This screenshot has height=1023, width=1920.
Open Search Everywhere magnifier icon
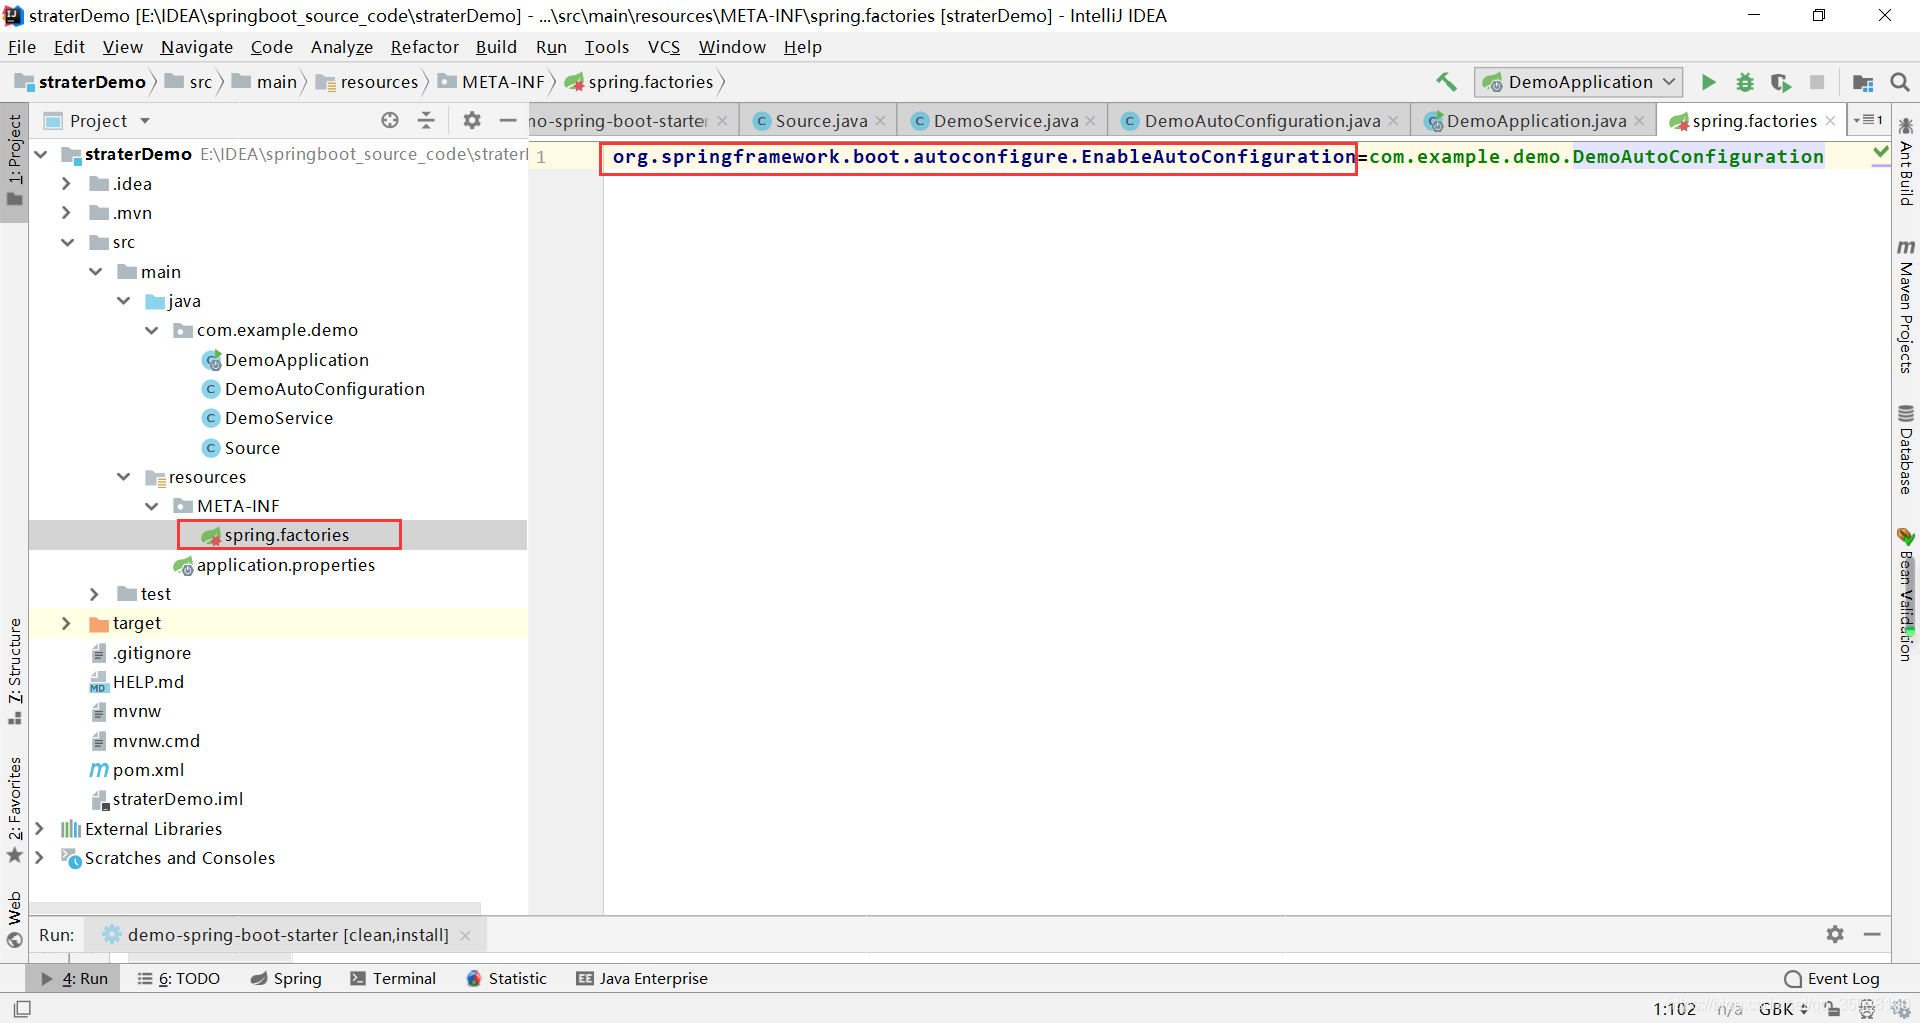pos(1900,82)
